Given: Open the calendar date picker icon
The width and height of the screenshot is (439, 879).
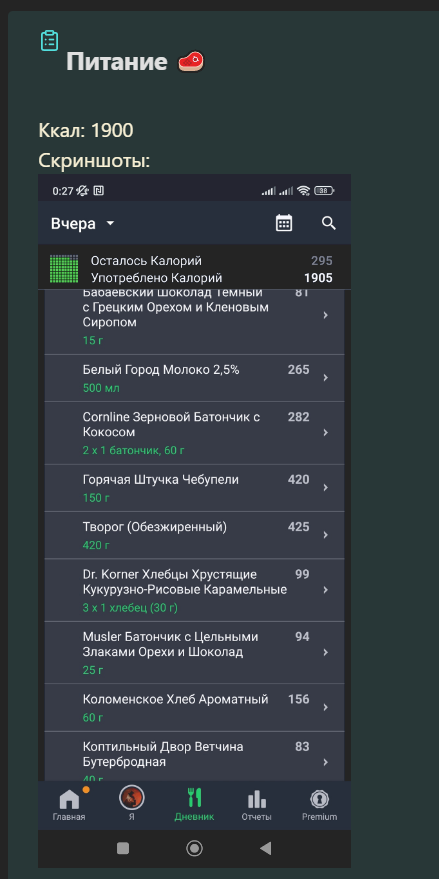Looking at the screenshot, I should pos(284,223).
